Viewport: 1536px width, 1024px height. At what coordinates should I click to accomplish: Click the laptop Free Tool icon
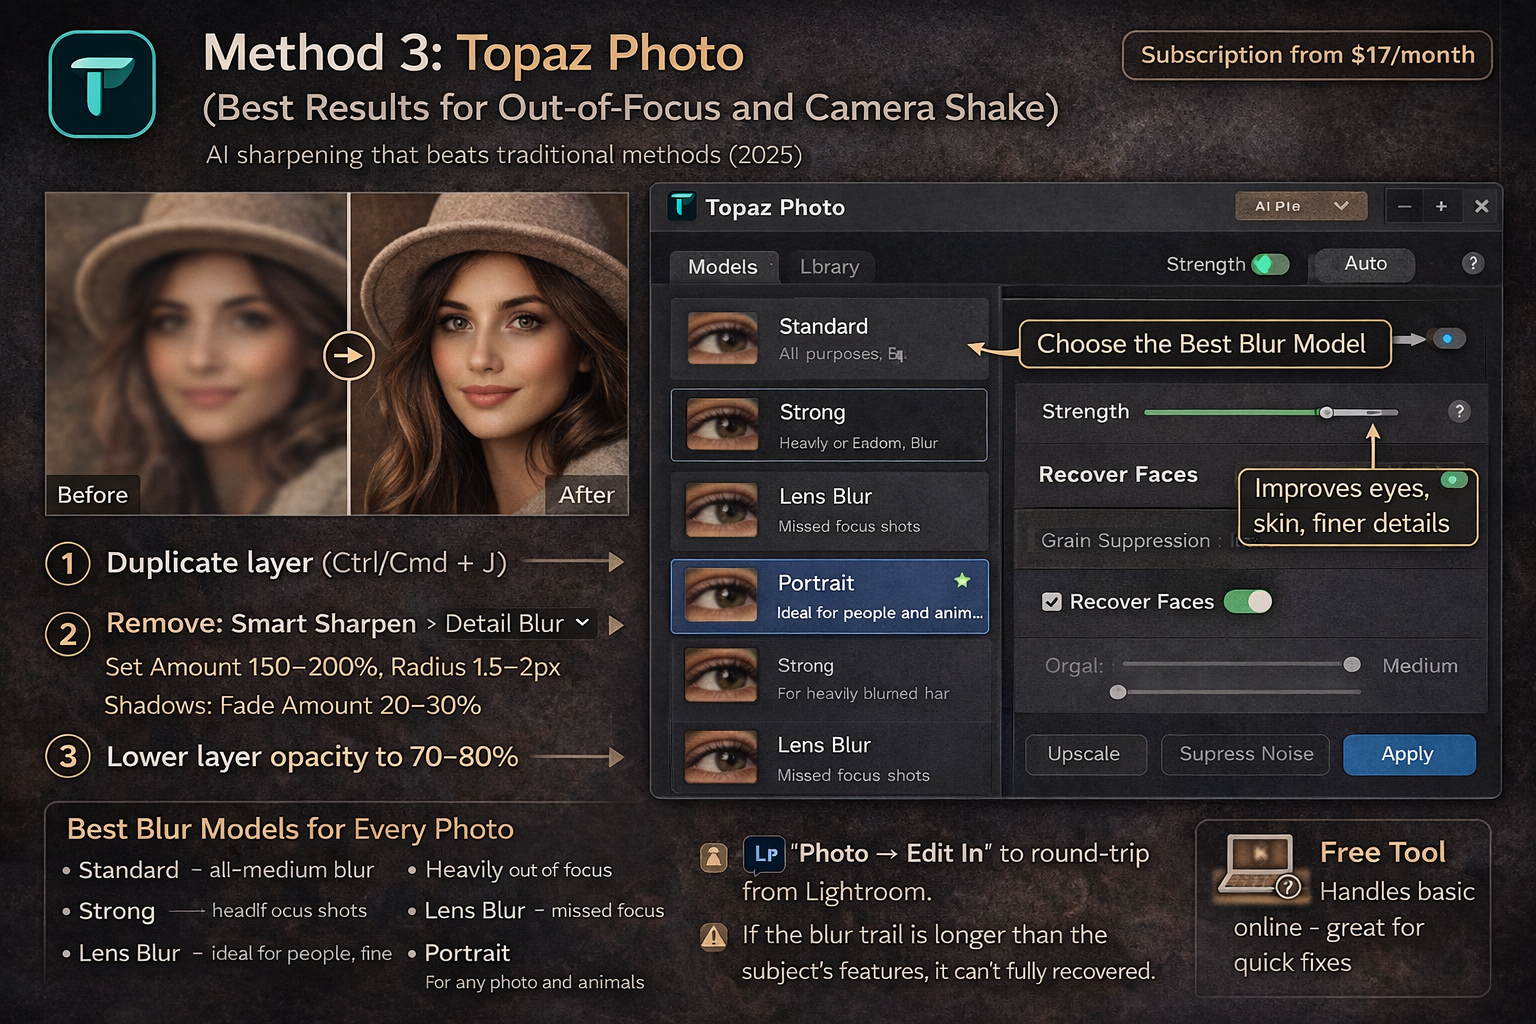click(1259, 867)
